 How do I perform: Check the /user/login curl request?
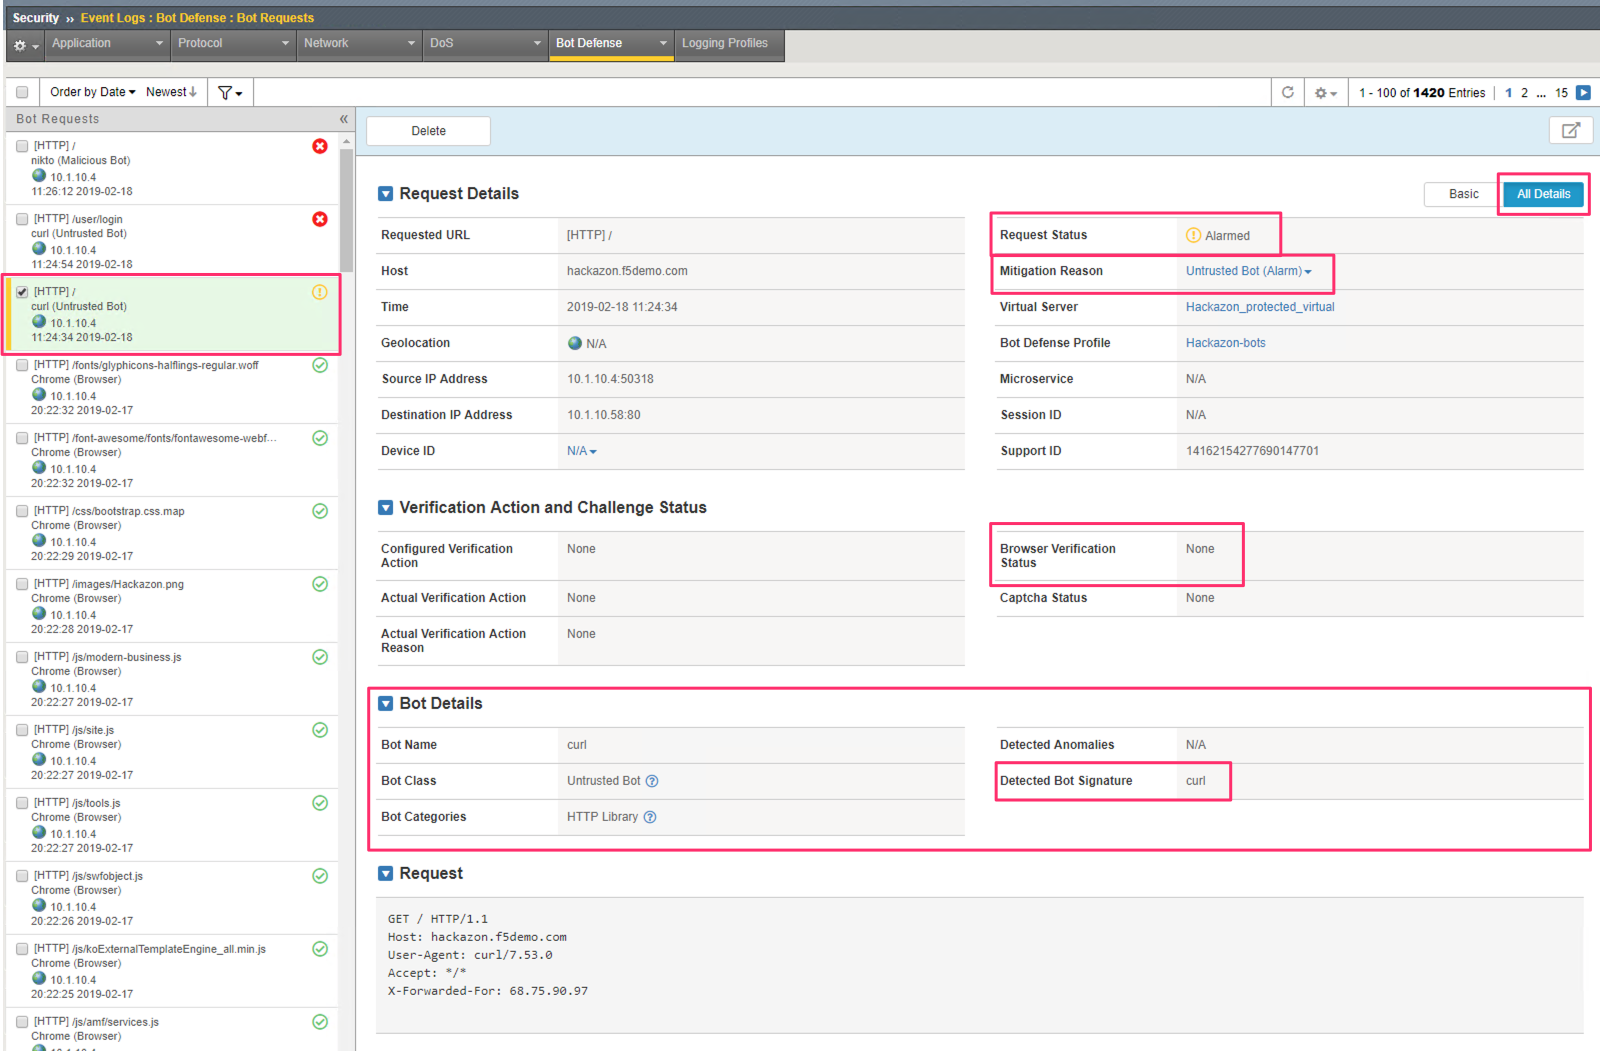[x=22, y=219]
